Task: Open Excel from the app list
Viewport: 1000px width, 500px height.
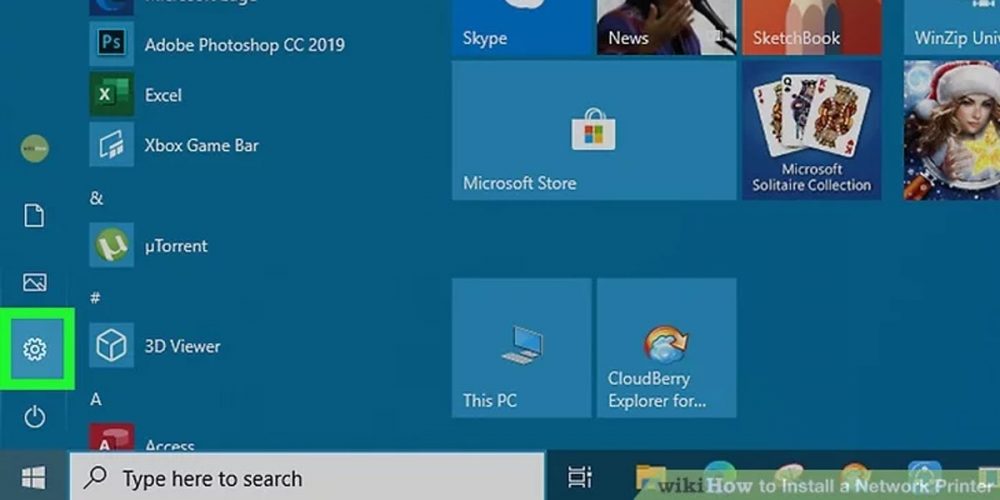Action: pyautogui.click(x=162, y=95)
